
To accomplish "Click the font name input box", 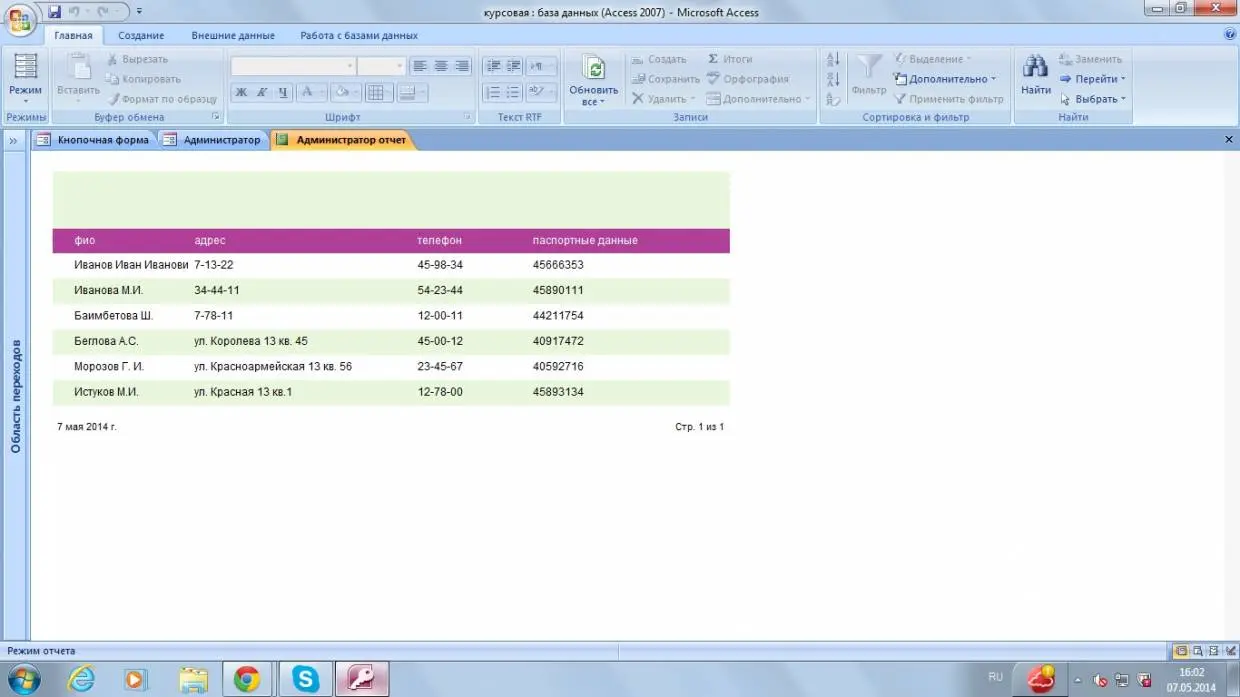I will [292, 66].
